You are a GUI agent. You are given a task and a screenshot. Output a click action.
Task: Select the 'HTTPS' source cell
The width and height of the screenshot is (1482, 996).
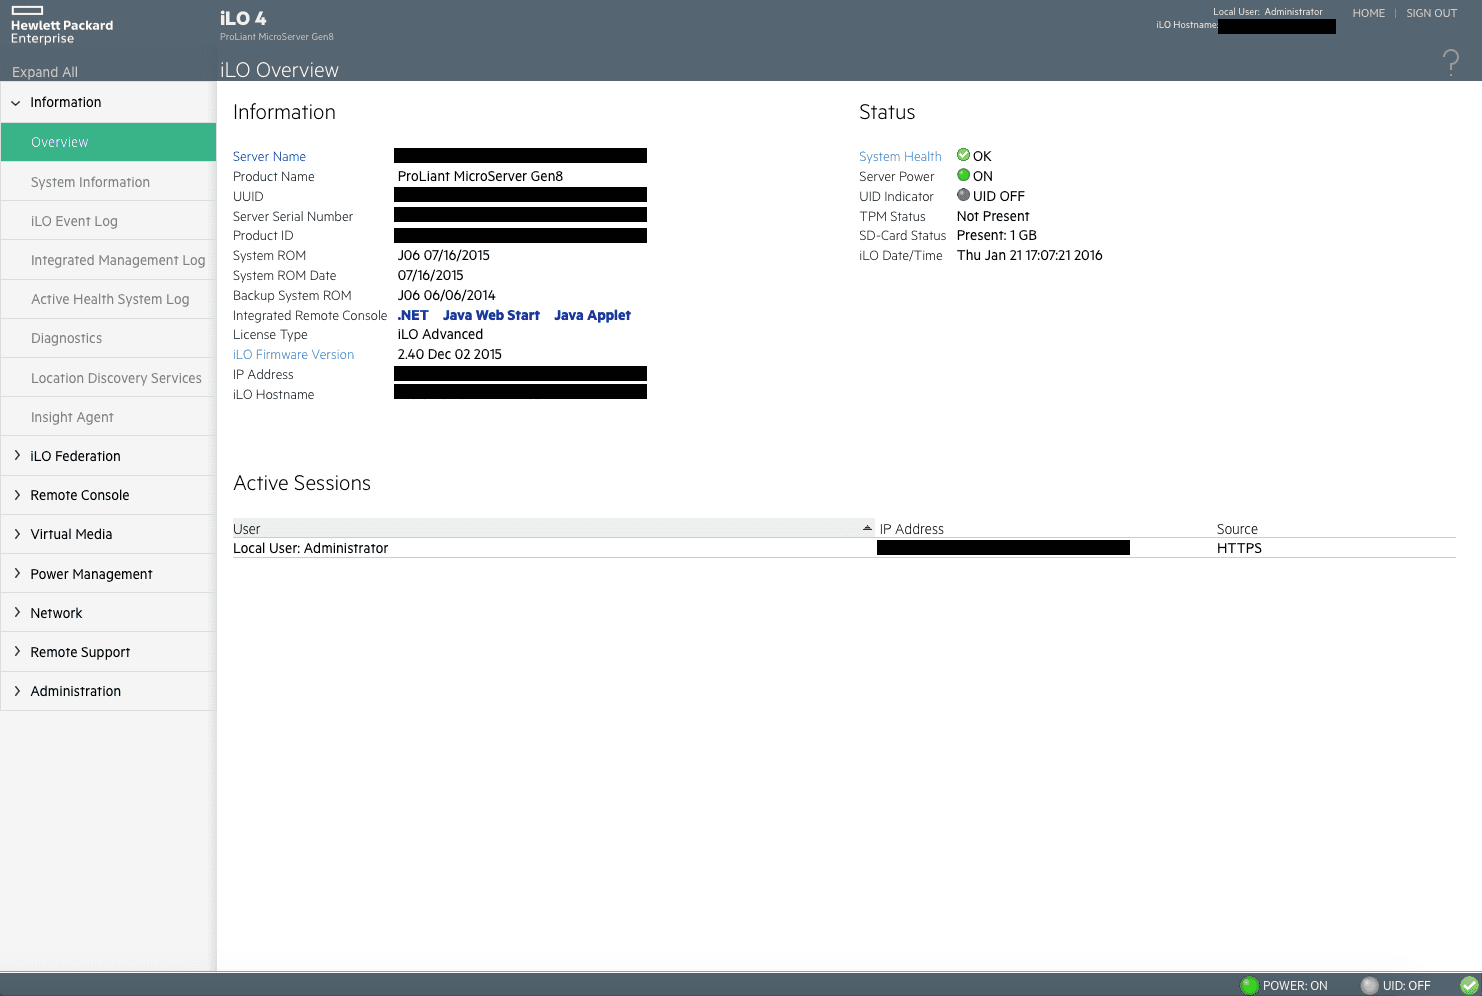(x=1239, y=548)
